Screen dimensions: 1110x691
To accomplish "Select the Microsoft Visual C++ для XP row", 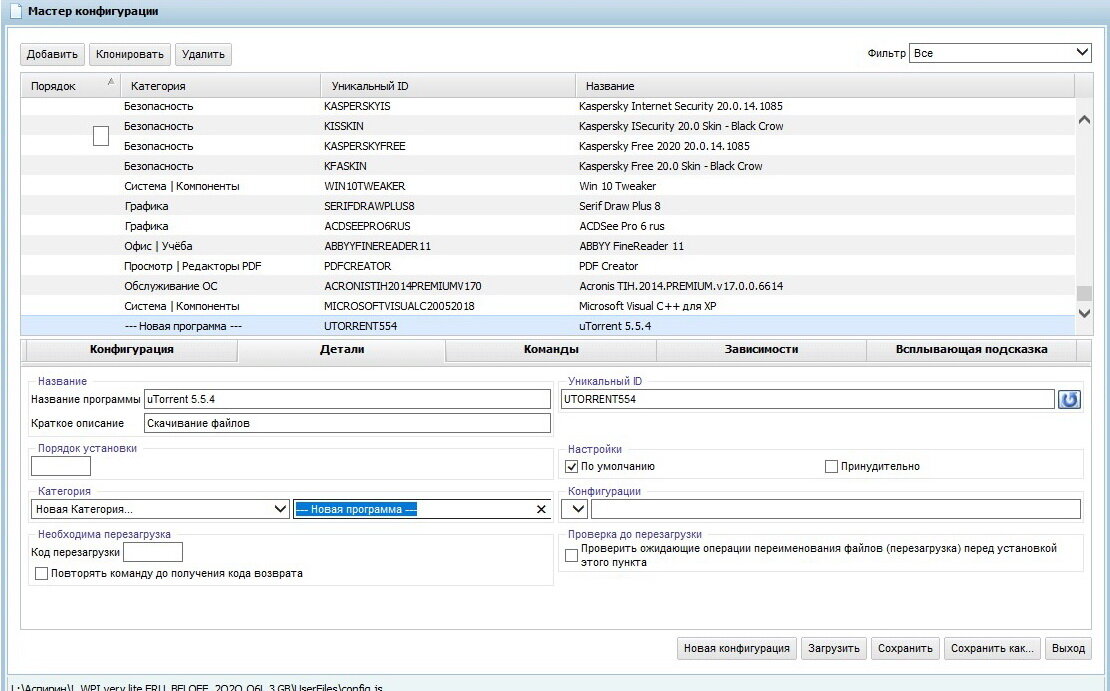I will [547, 306].
